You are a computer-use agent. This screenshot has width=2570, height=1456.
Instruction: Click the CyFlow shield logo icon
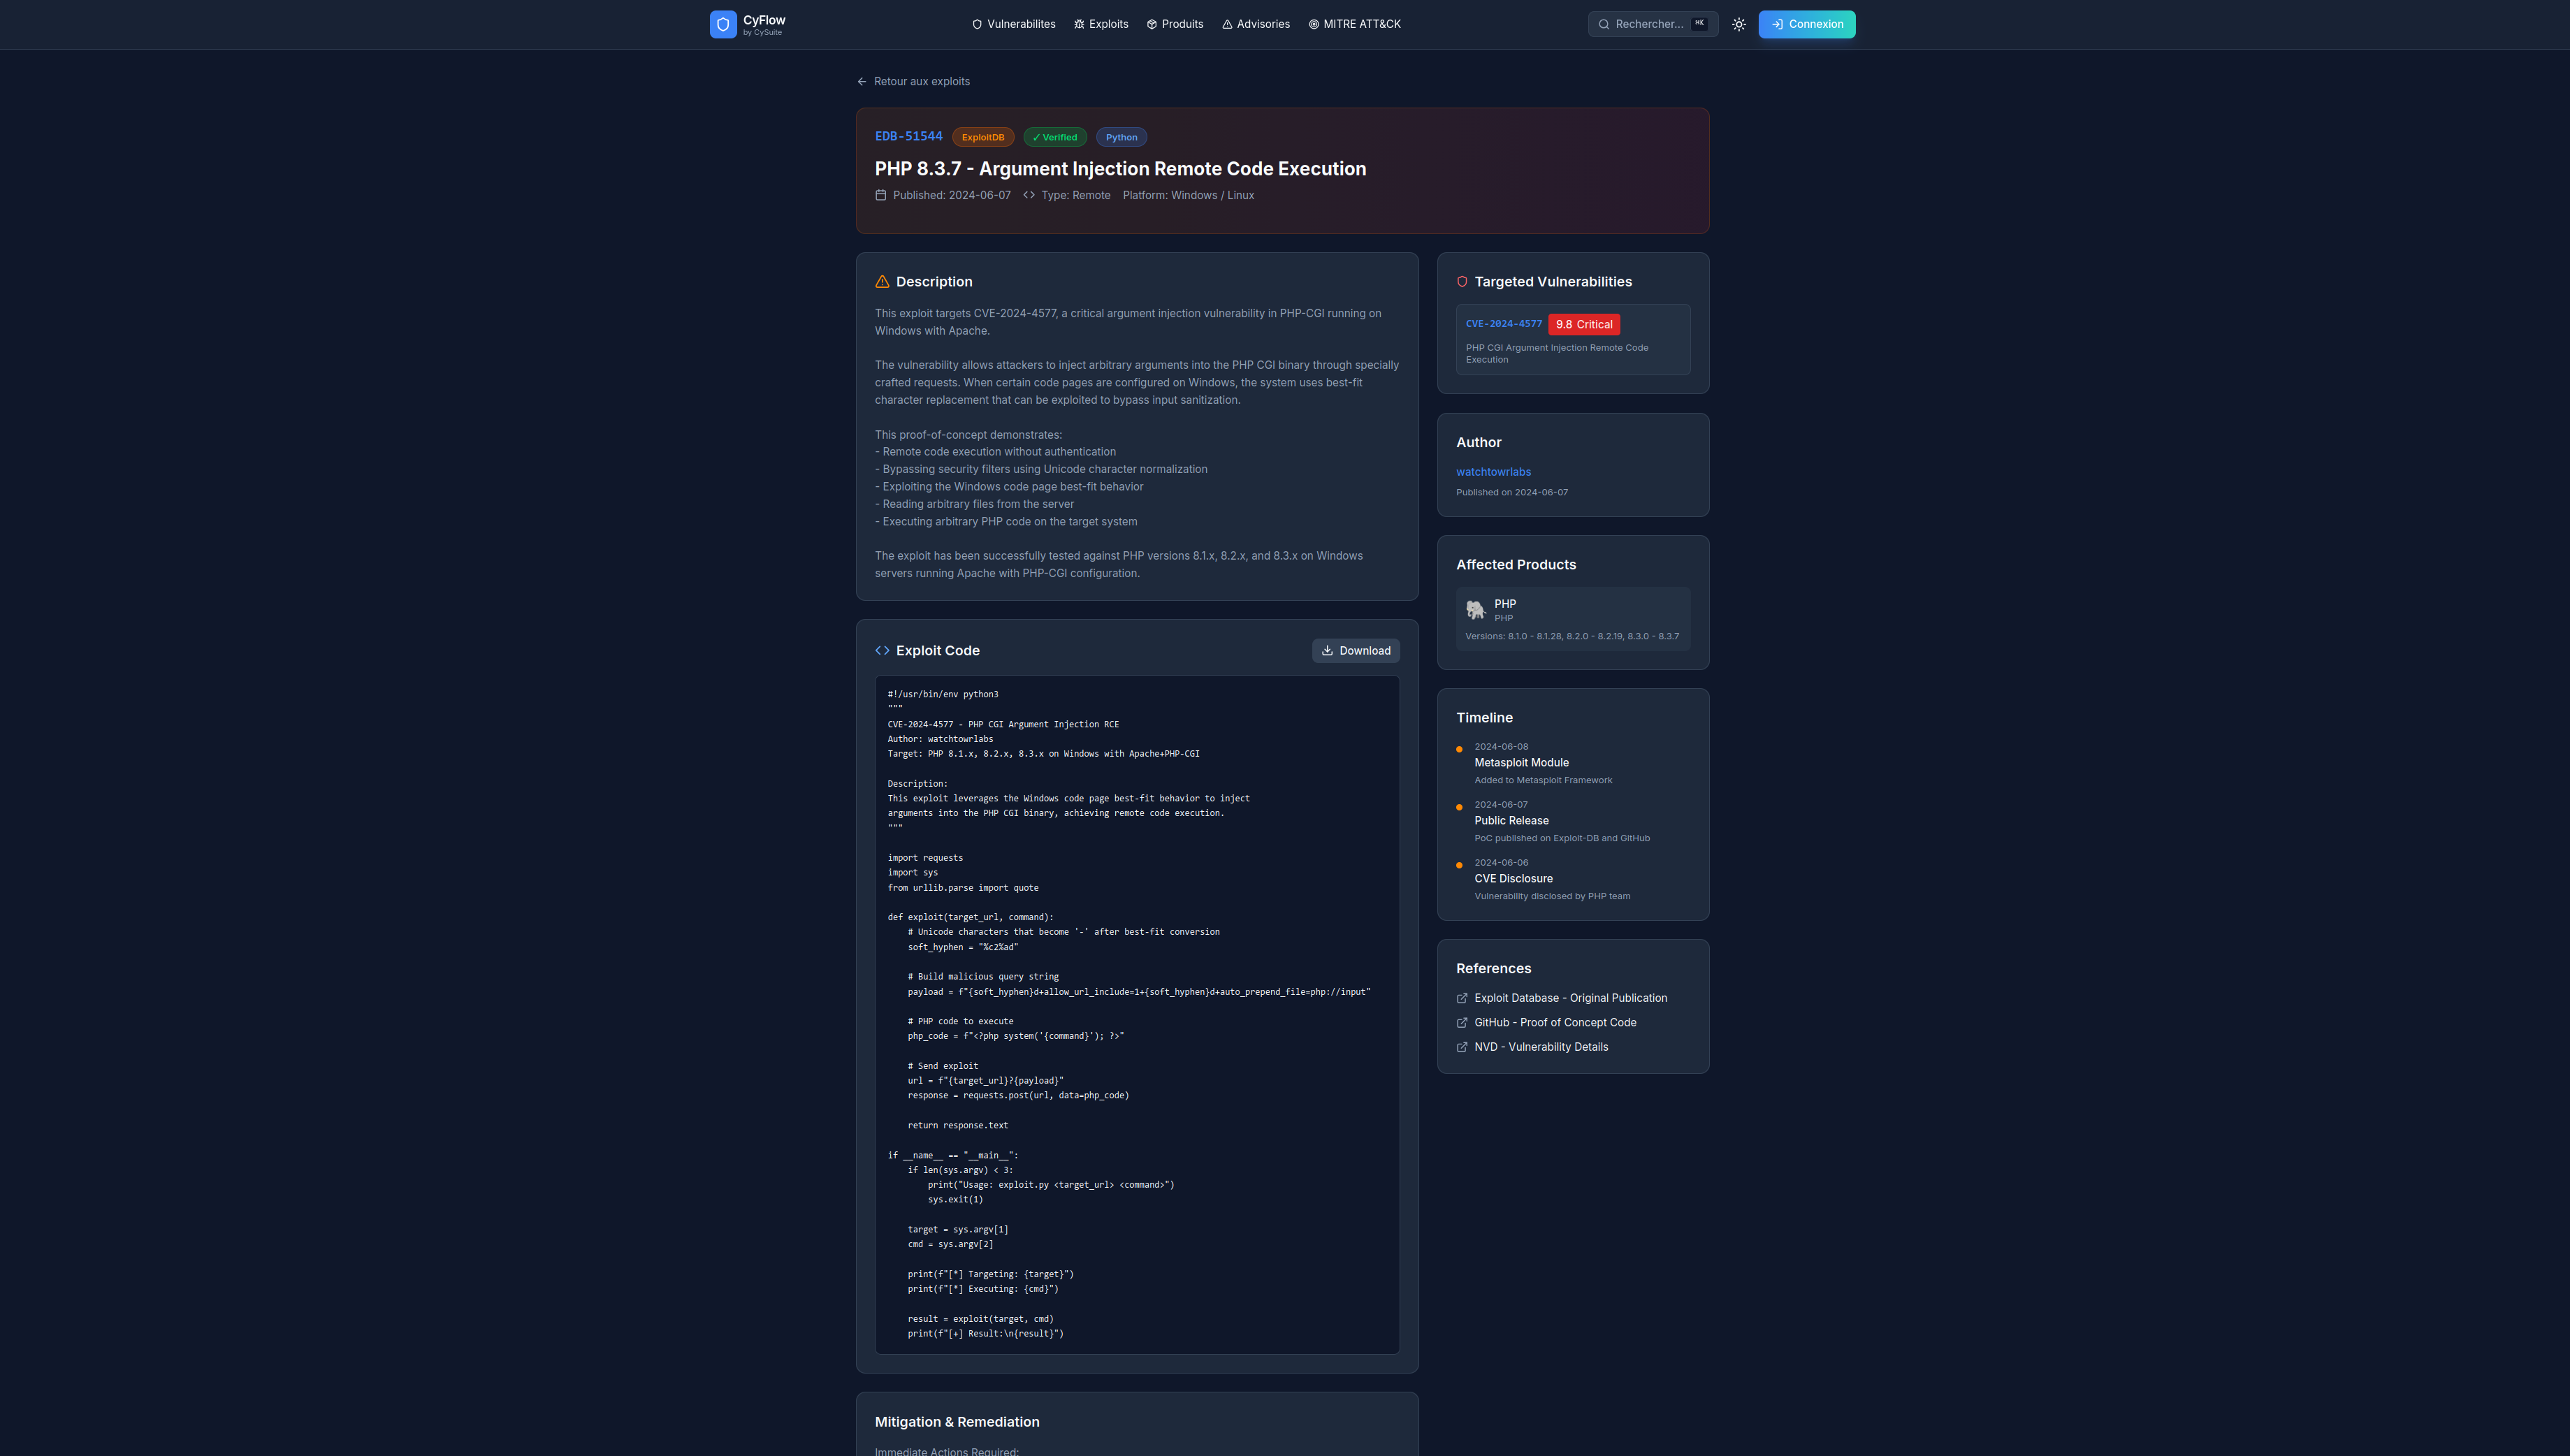coord(722,24)
